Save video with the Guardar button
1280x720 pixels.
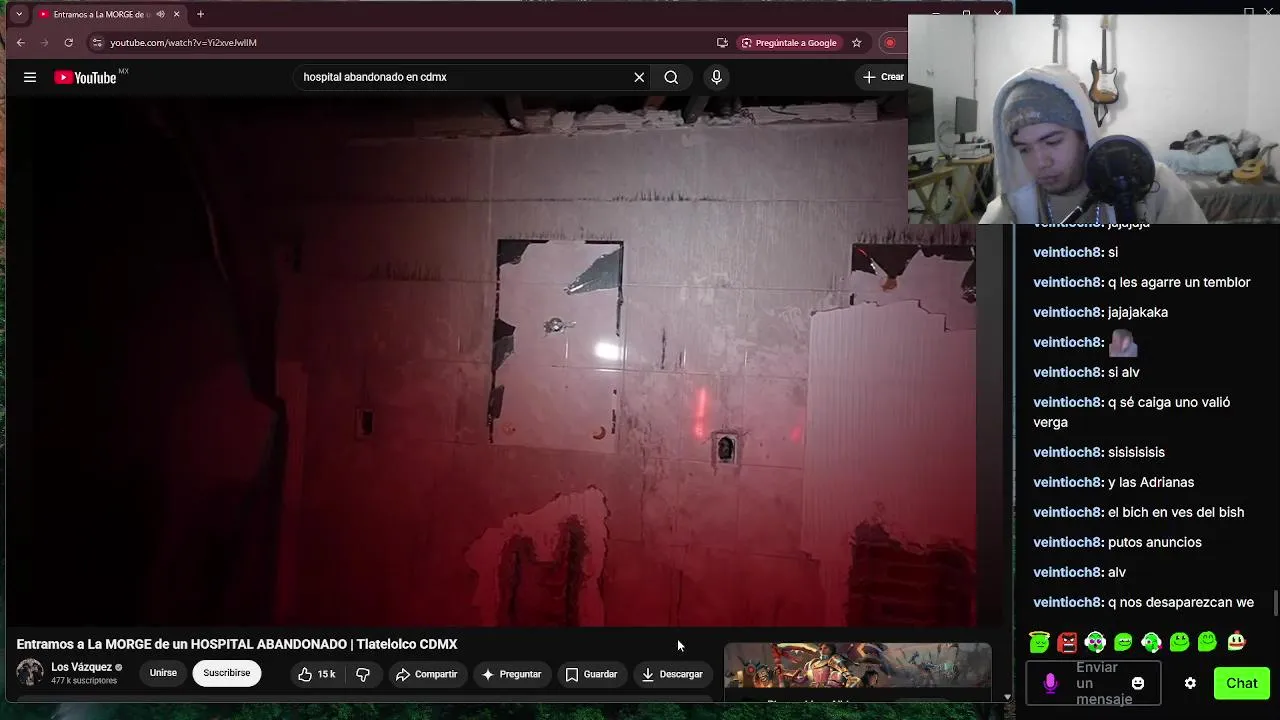pyautogui.click(x=591, y=674)
